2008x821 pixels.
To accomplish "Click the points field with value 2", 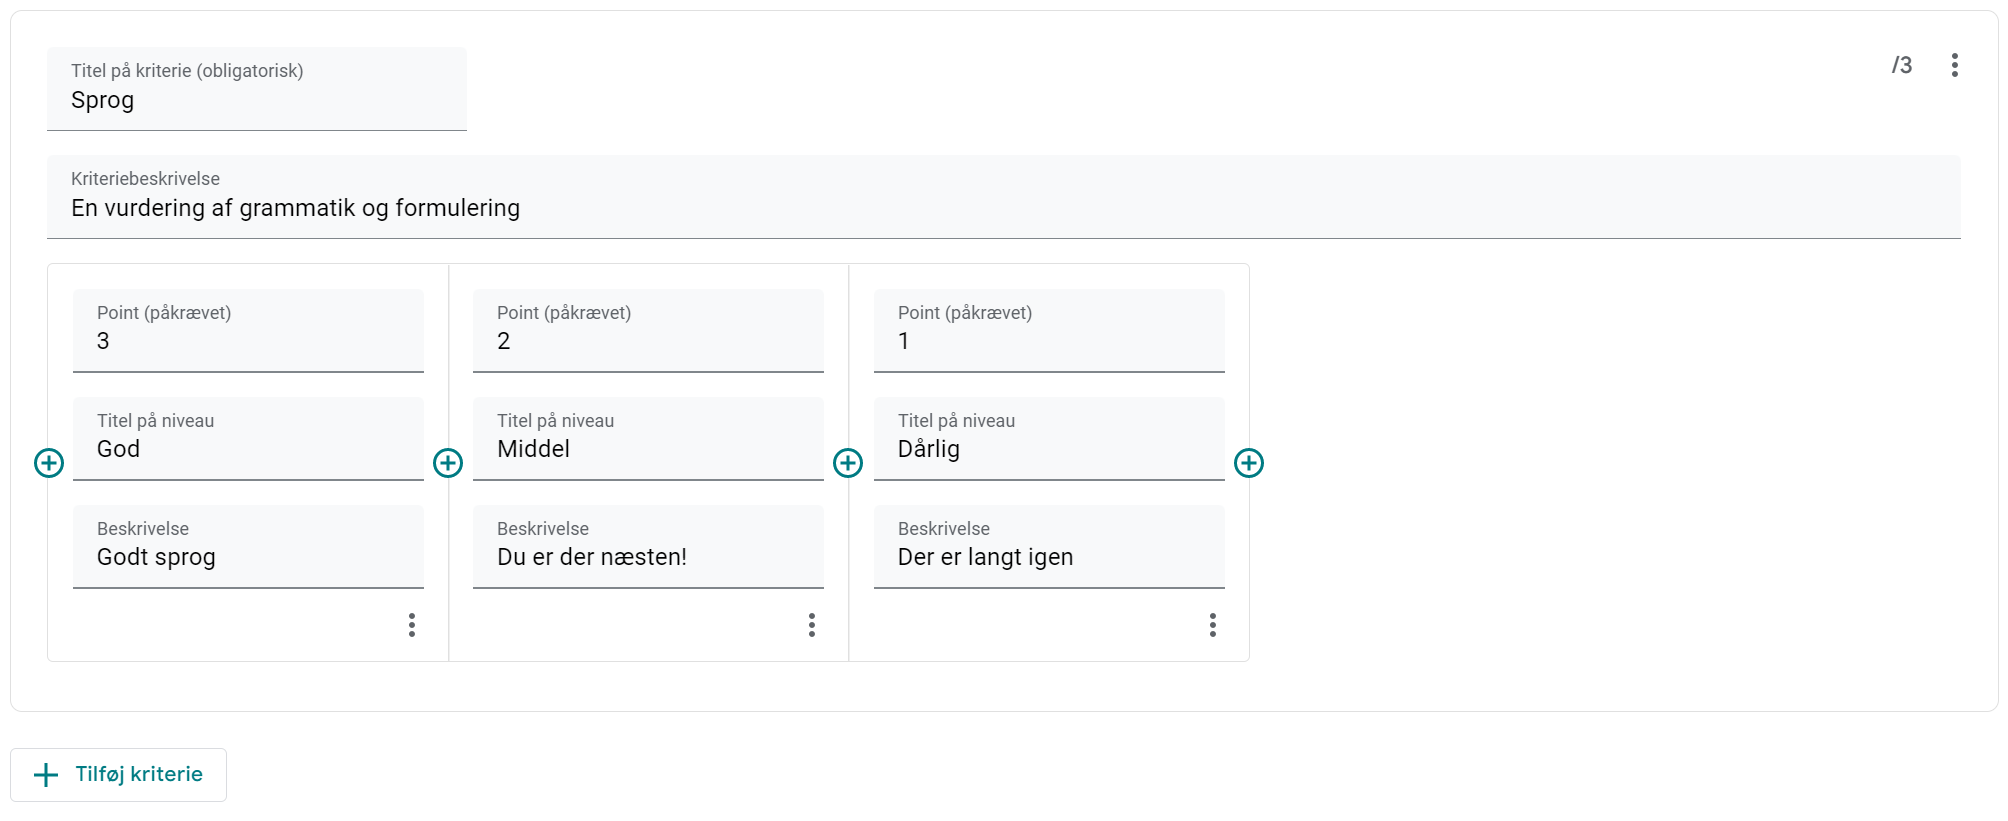I will [x=648, y=341].
